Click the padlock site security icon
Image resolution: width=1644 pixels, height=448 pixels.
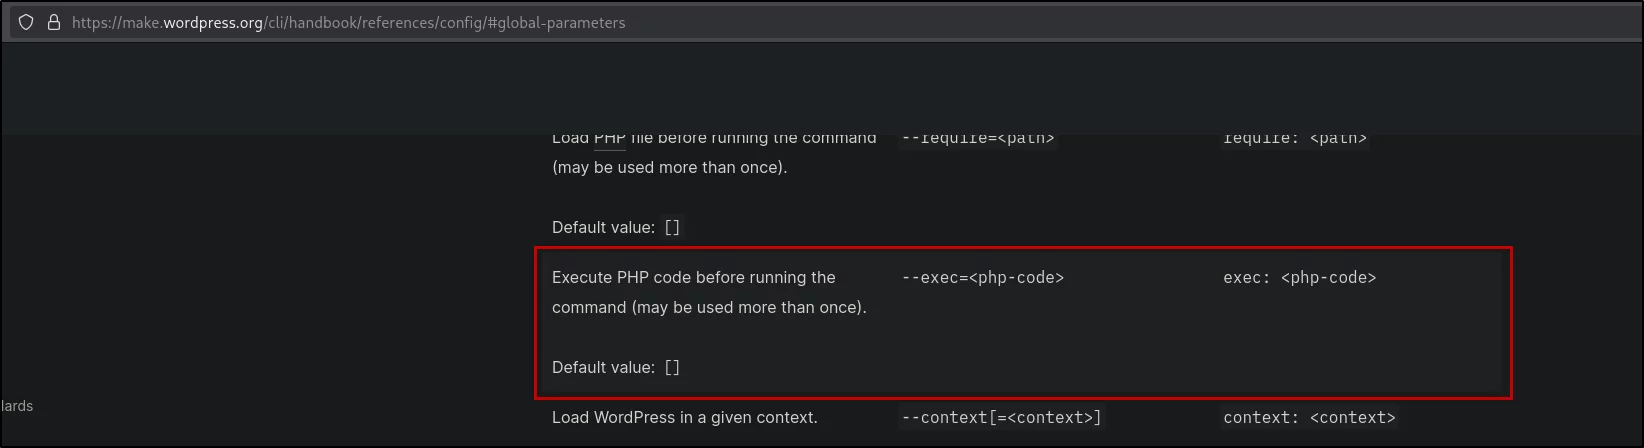click(54, 22)
